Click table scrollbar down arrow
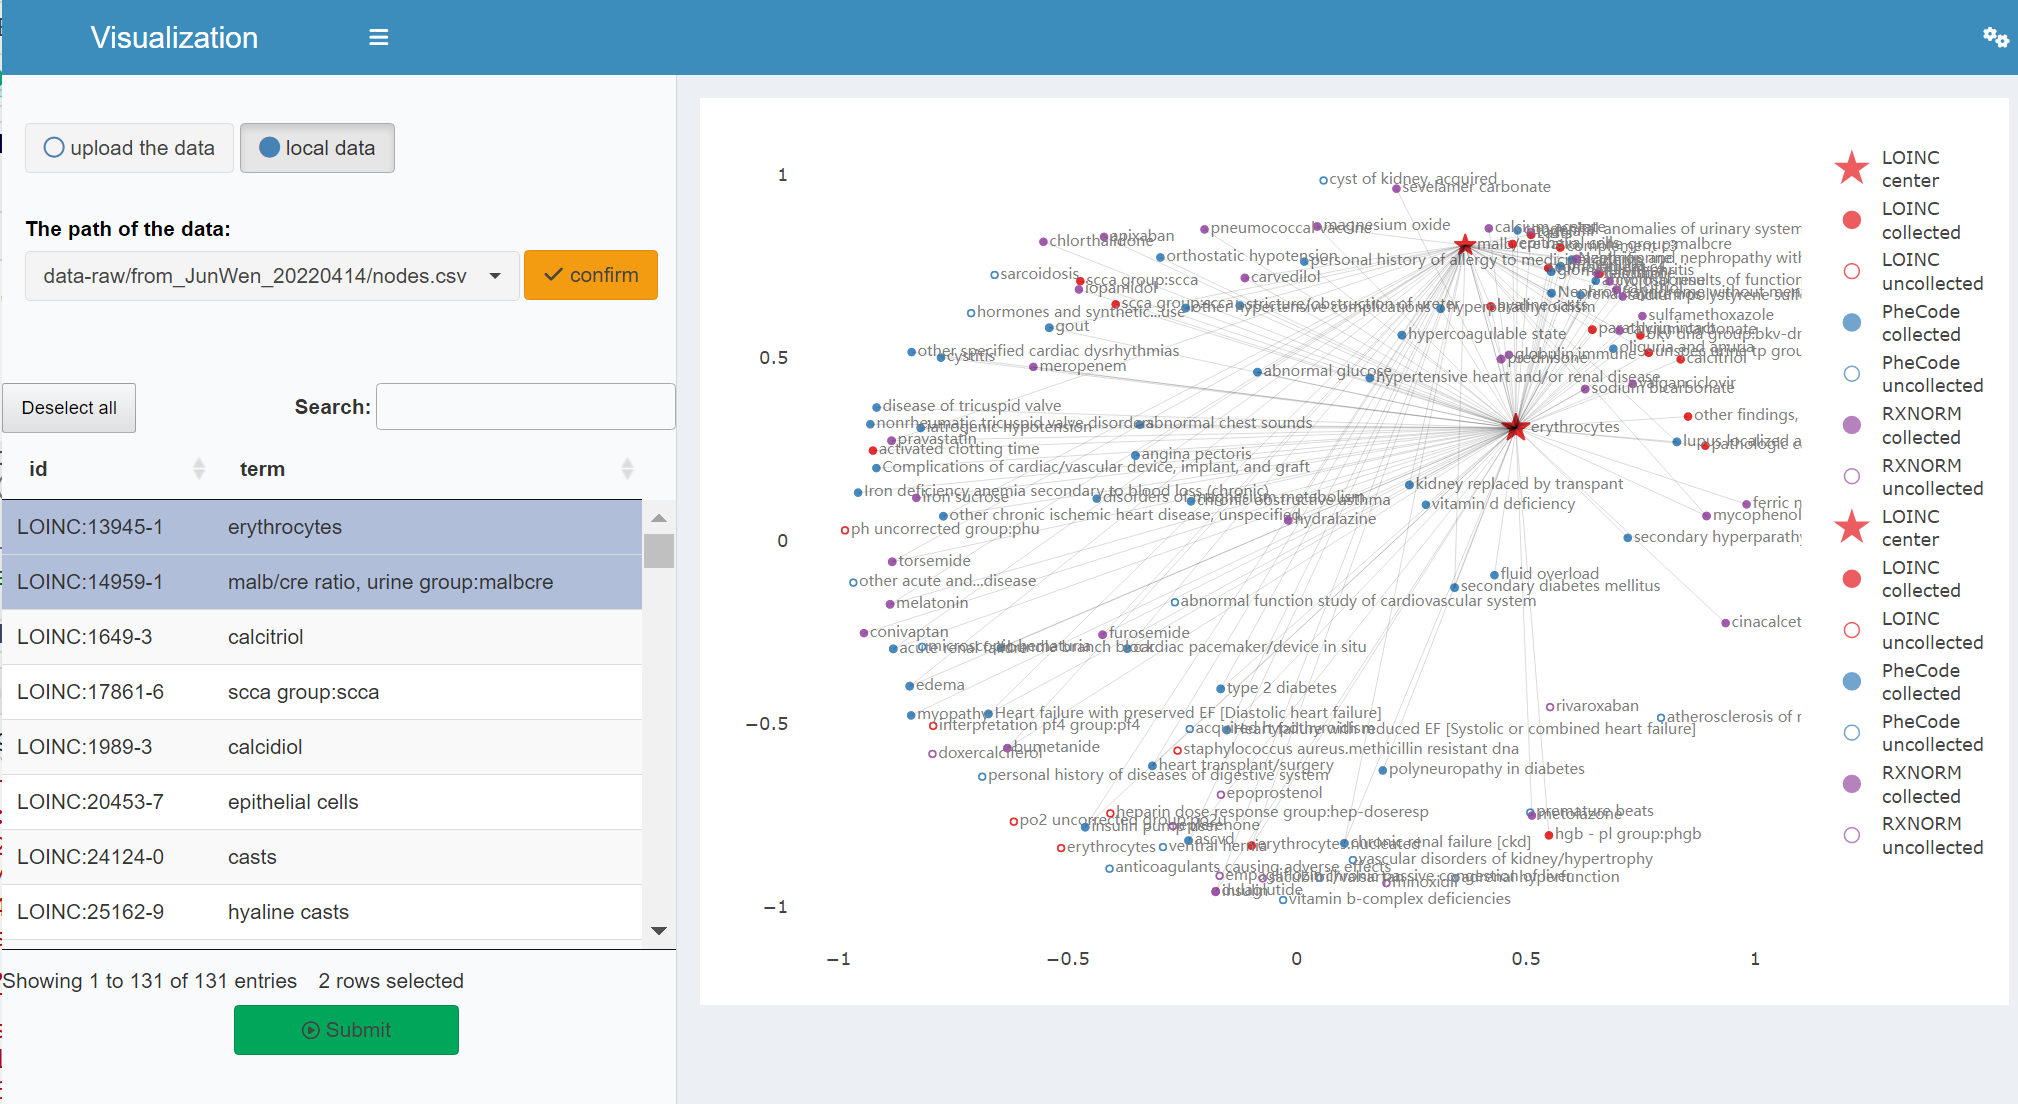 tap(658, 930)
